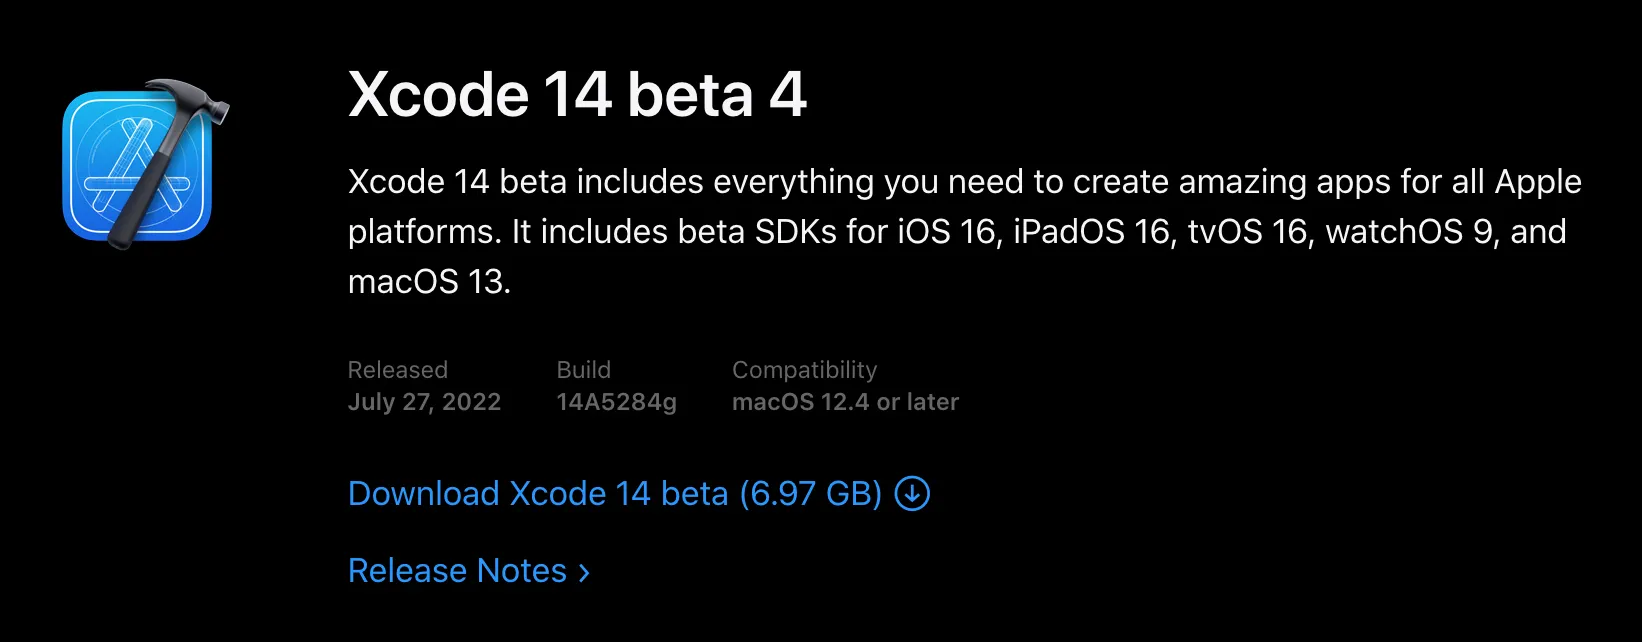Click "iPadOS 16" in the description
Screen dimensions: 1642x642
coord(1093,232)
